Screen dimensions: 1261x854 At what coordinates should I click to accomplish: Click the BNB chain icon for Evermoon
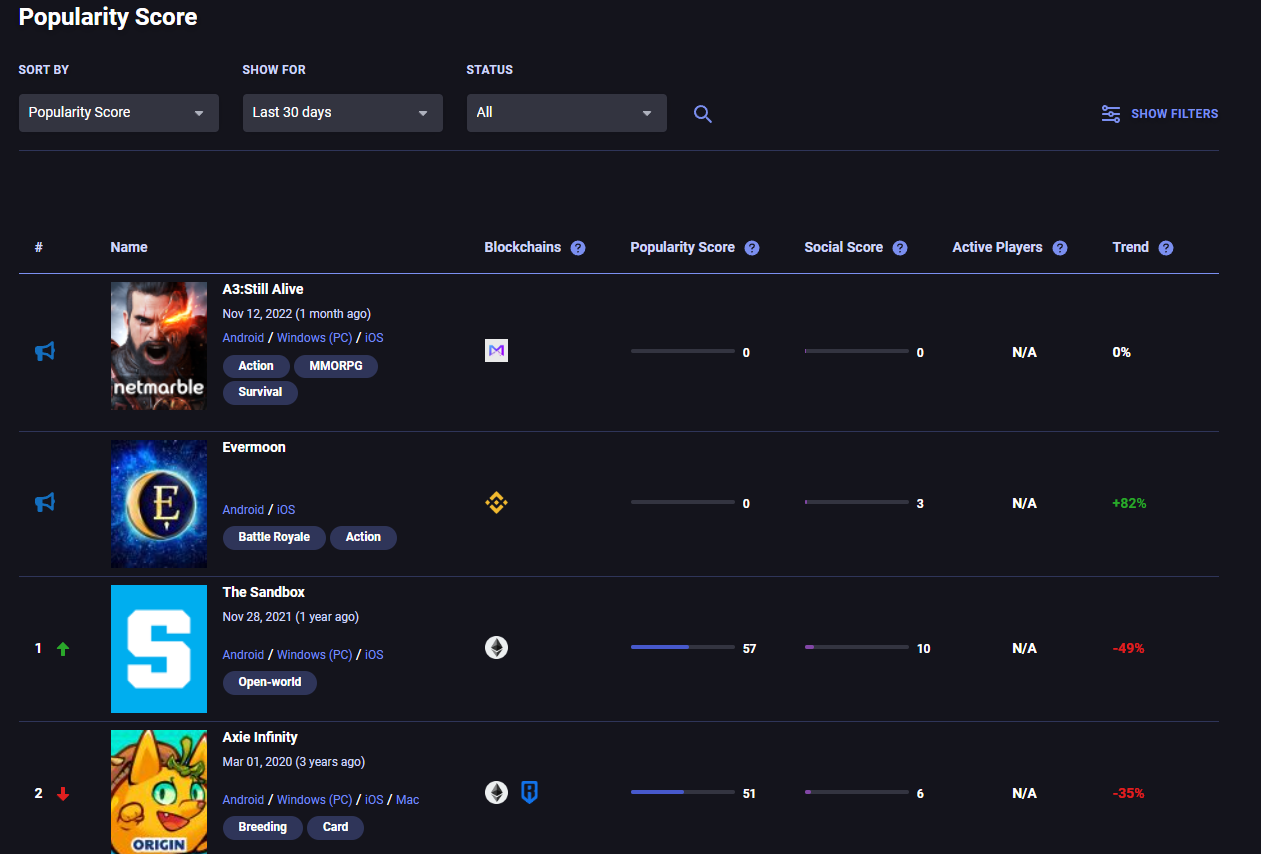496,503
